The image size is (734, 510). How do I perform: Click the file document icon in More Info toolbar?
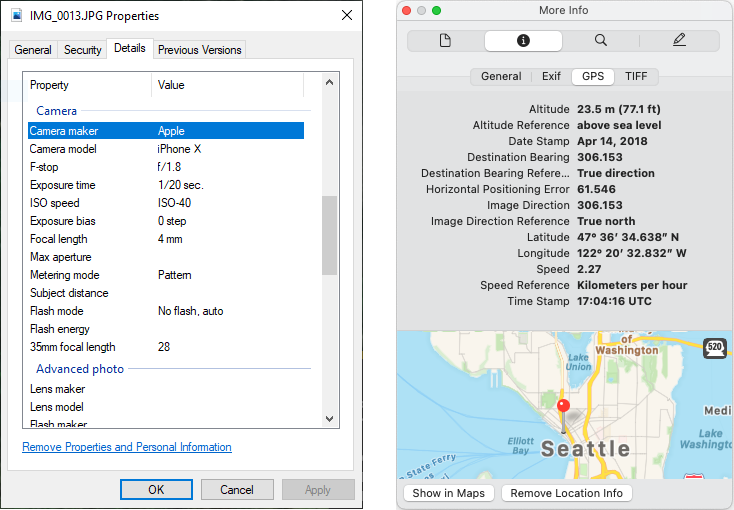pyautogui.click(x=445, y=41)
